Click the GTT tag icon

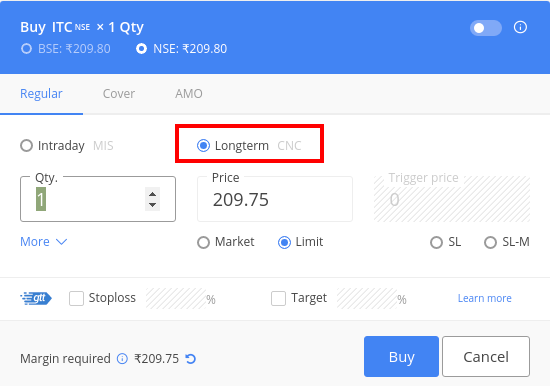click(36, 298)
